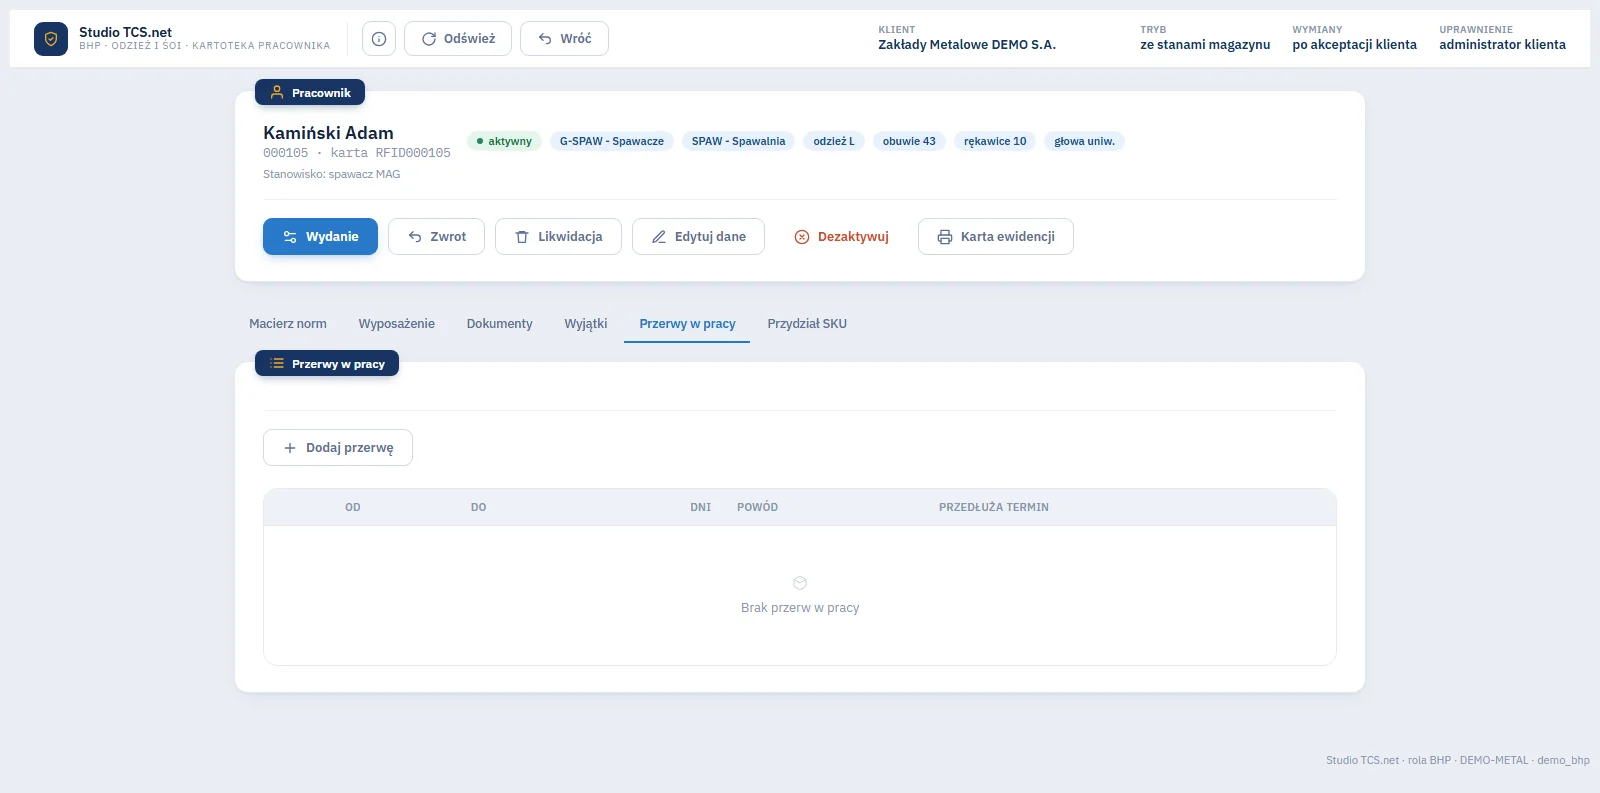Click the OD column header
Image resolution: width=1600 pixels, height=793 pixels.
[353, 508]
